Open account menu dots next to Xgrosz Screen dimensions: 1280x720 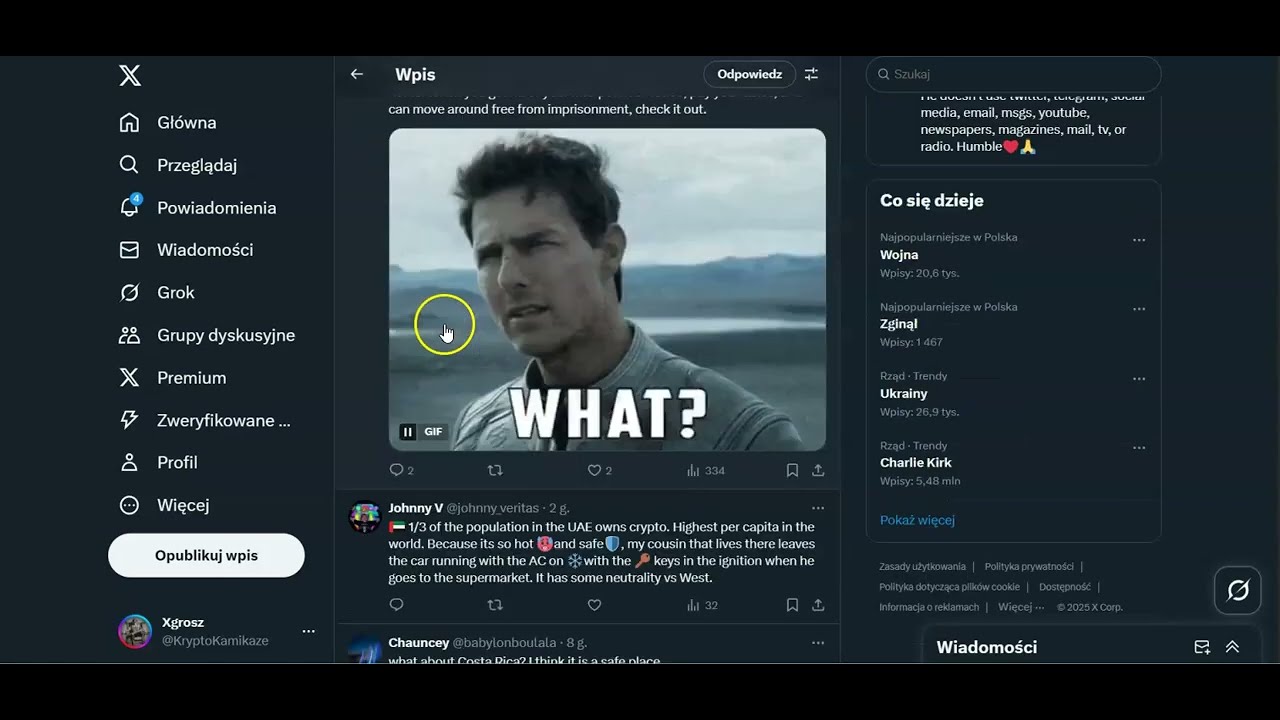(308, 631)
